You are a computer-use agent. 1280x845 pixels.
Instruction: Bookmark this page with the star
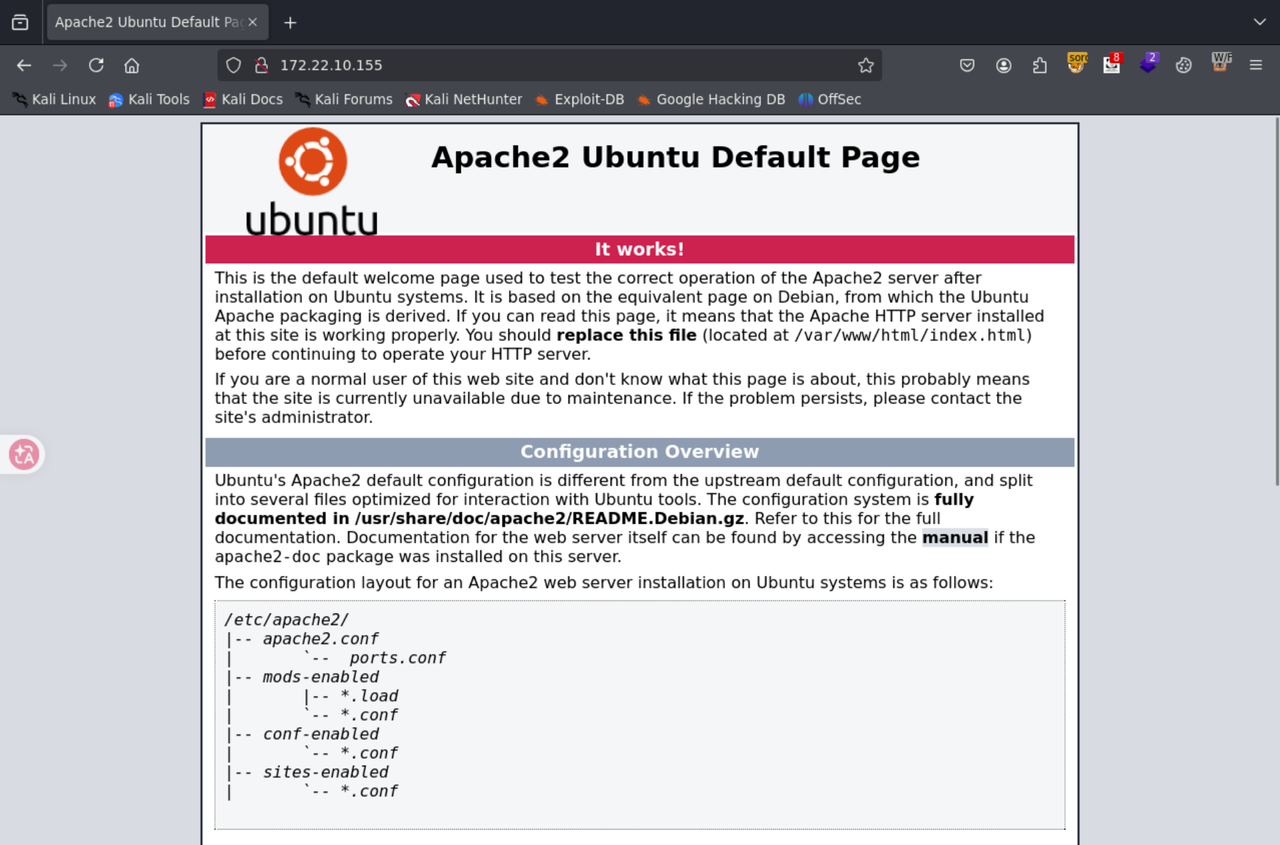866,65
